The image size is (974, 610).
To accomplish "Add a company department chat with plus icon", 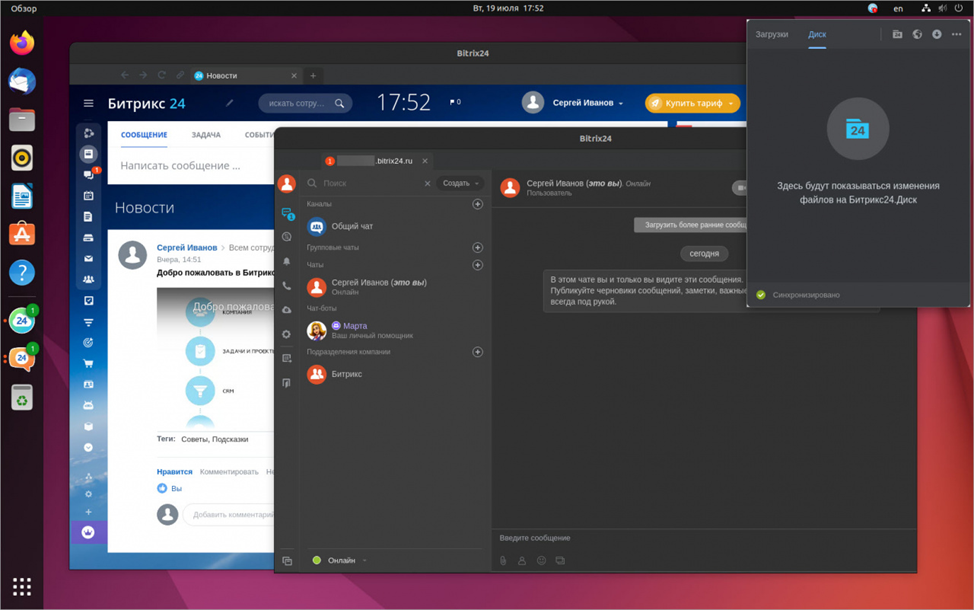I will (x=477, y=352).
